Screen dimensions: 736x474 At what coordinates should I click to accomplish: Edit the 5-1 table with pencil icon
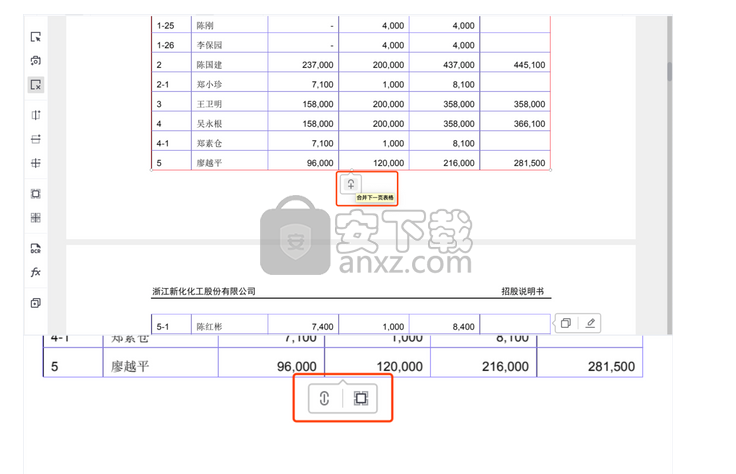pos(590,323)
